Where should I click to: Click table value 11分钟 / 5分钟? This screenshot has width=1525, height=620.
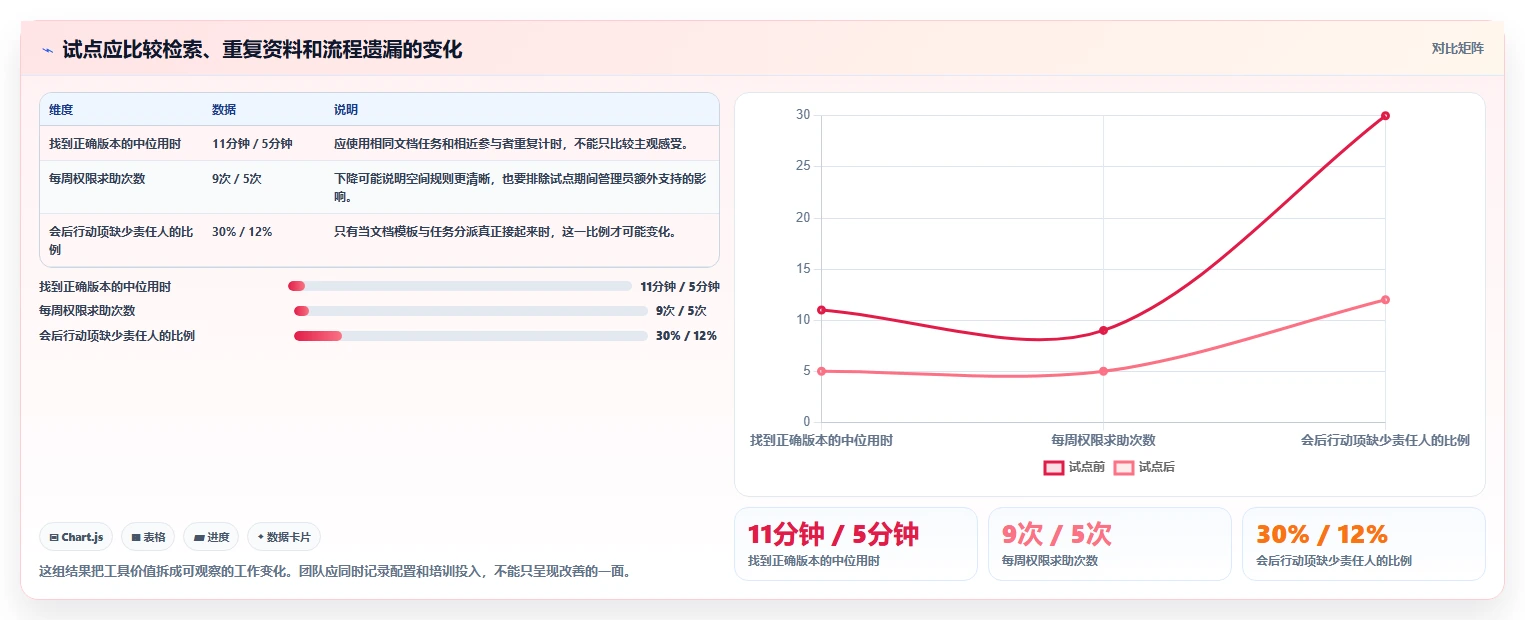pos(252,144)
